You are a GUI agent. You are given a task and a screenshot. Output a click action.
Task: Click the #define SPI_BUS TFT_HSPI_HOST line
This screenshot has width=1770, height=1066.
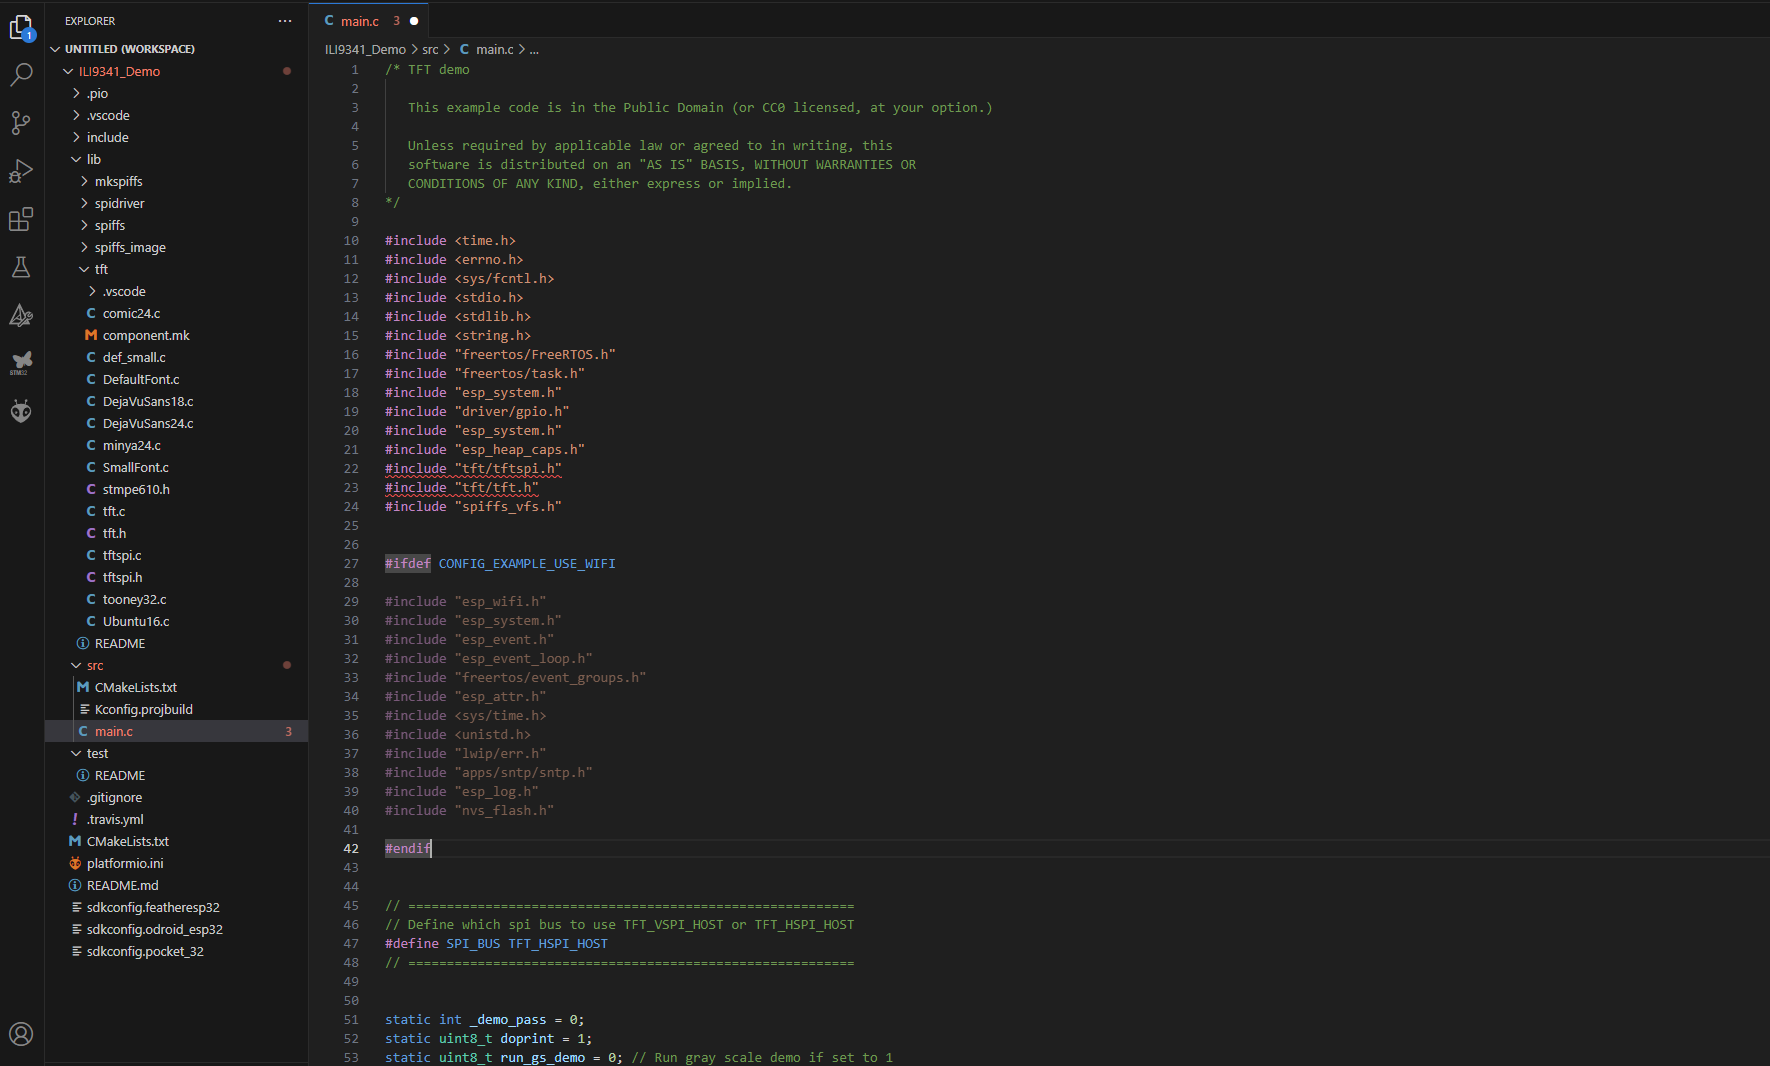point(496,943)
